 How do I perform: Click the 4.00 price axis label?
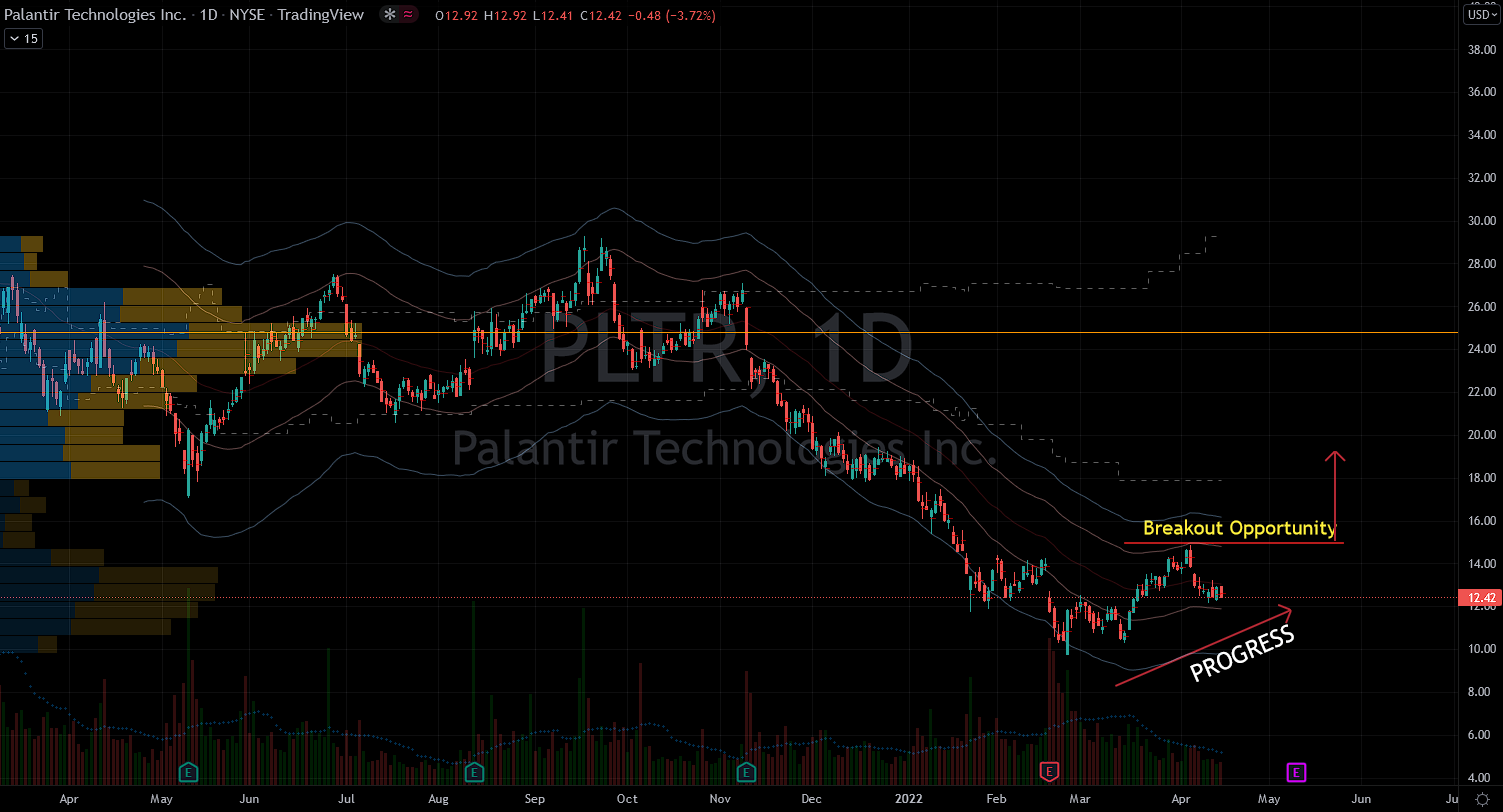(x=1481, y=778)
